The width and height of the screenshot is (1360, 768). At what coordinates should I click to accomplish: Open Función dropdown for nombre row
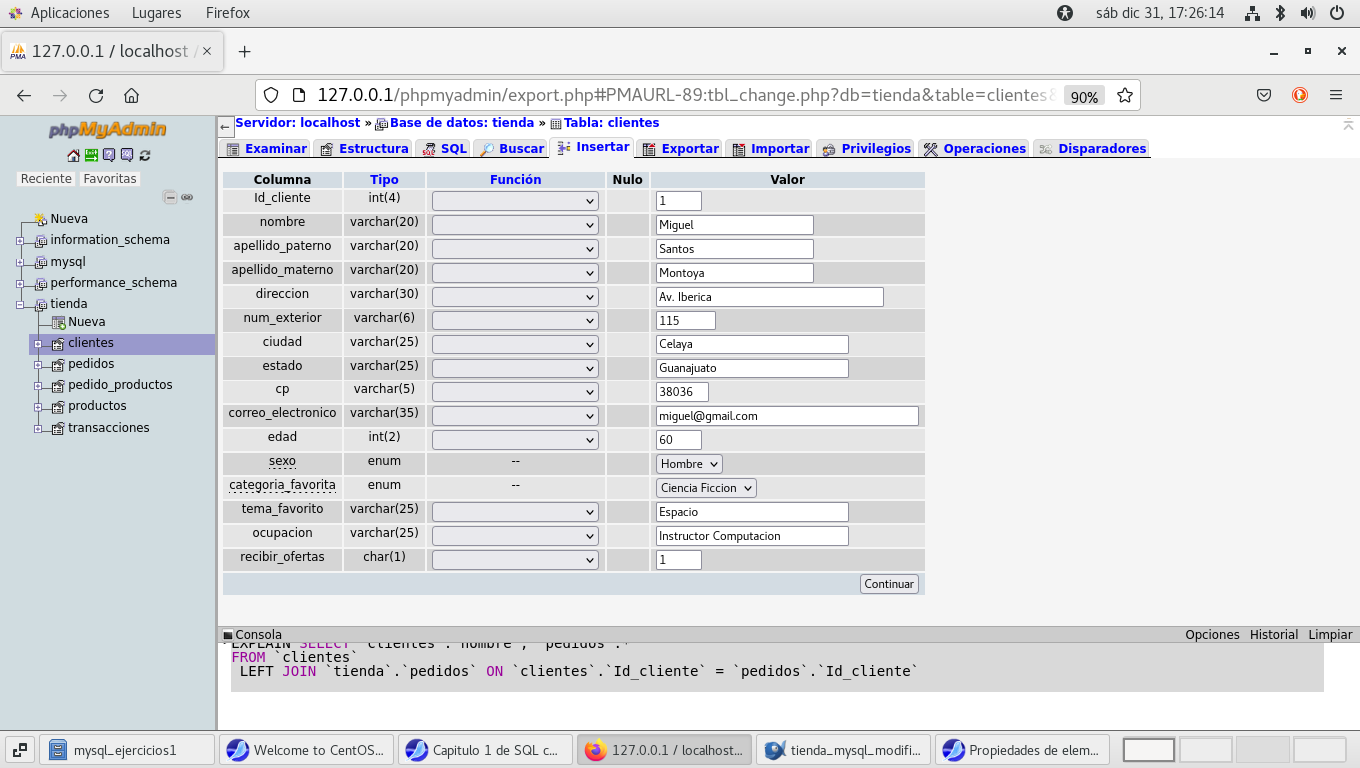(x=515, y=225)
